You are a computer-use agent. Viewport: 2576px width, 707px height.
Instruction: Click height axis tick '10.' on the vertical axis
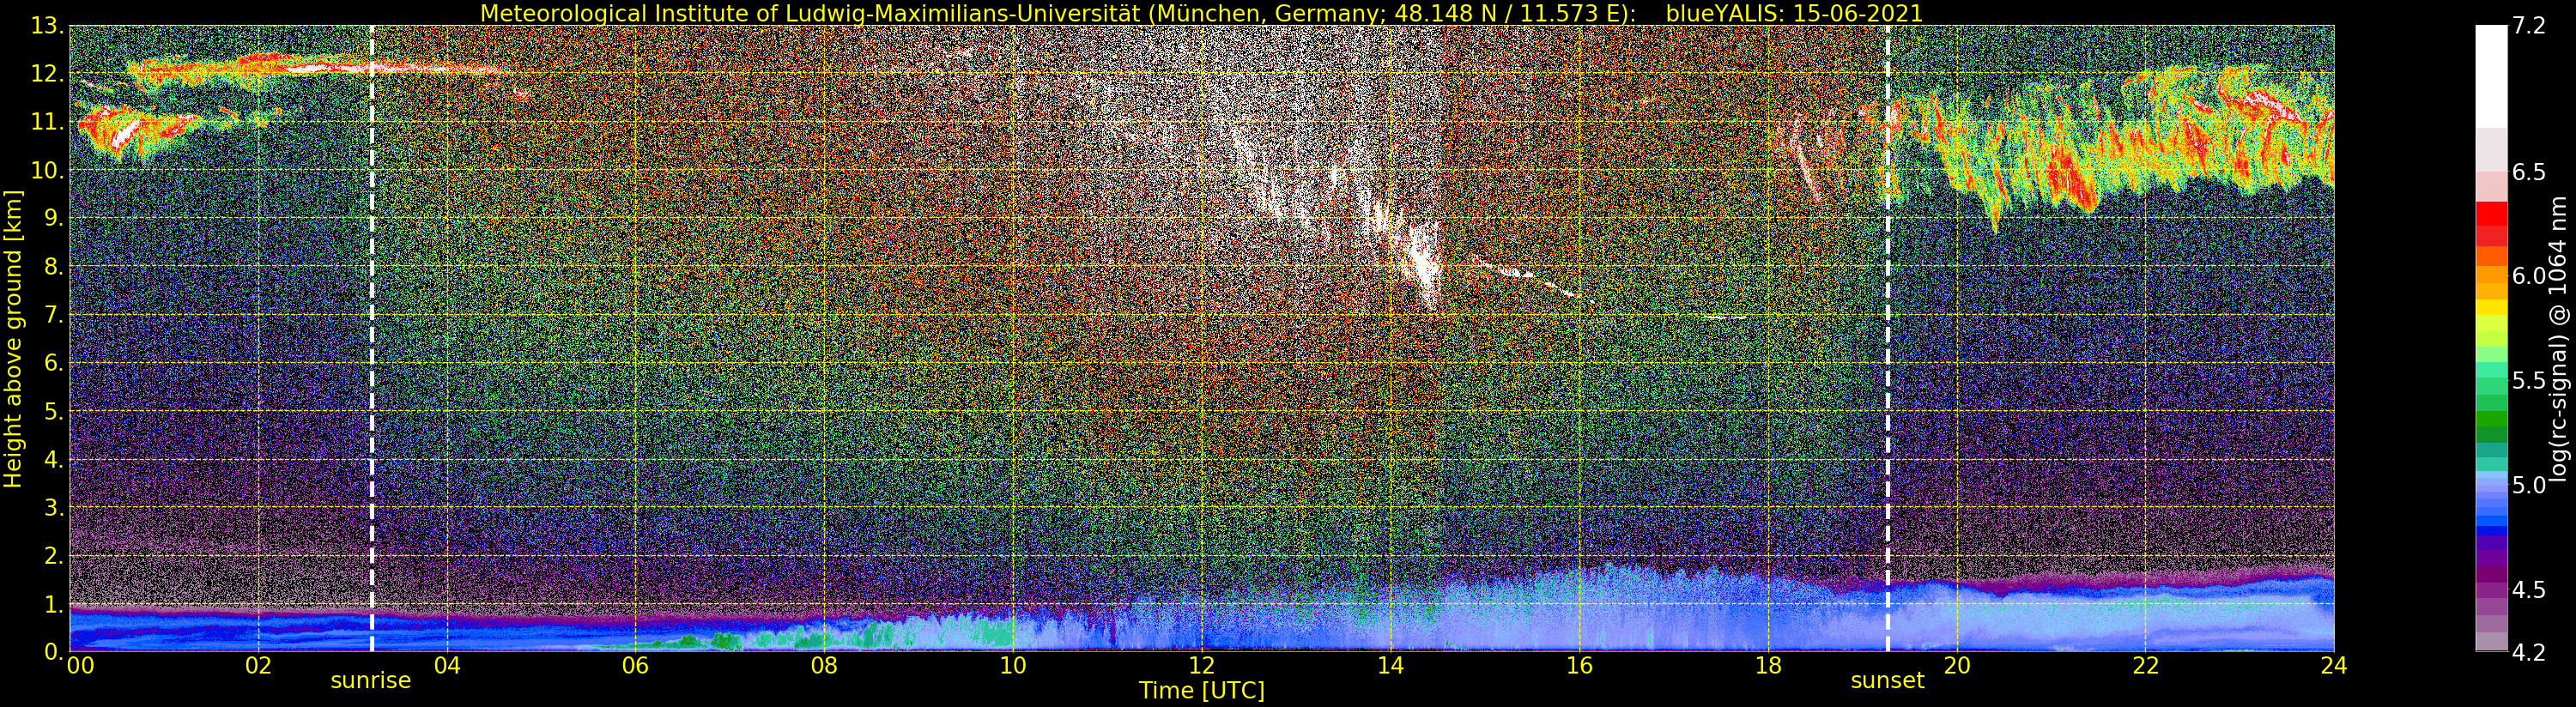47,170
